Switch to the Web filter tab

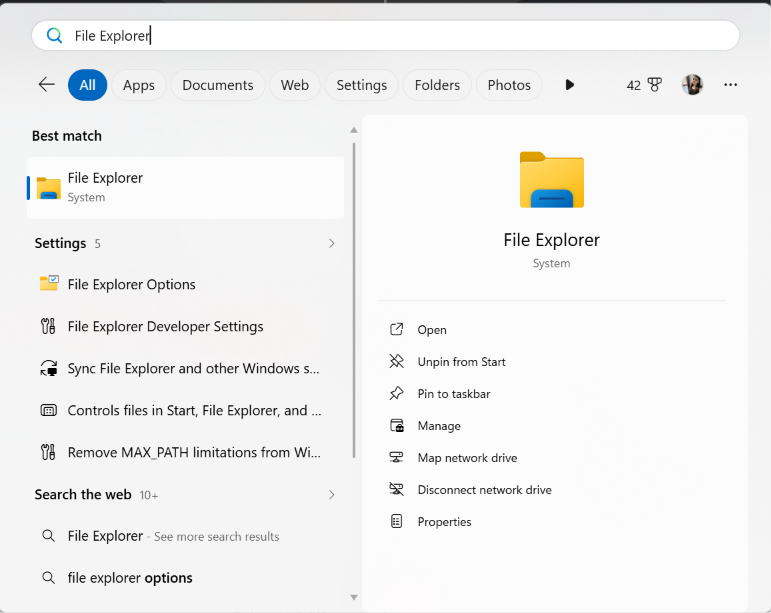click(295, 85)
